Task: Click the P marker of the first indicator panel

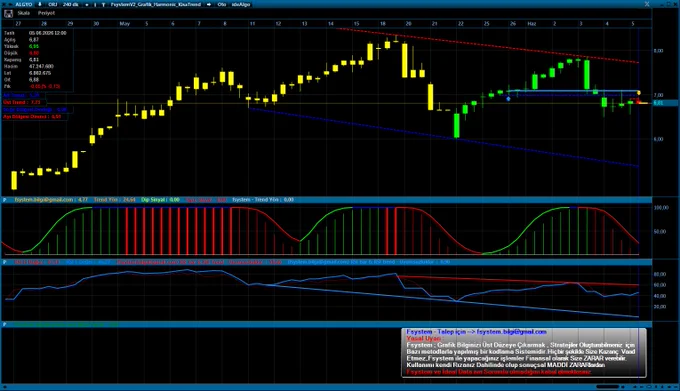Action: click(5, 200)
